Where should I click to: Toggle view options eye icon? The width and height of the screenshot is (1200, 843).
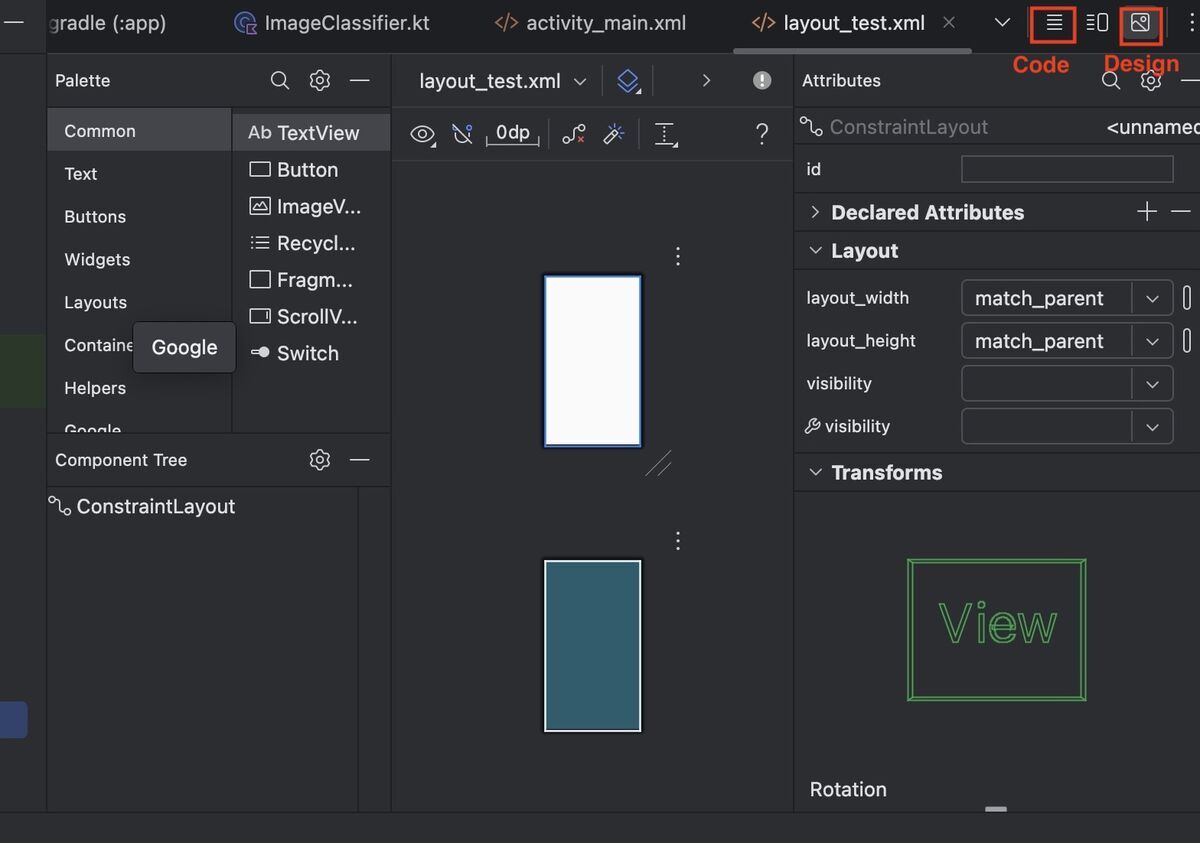423,134
